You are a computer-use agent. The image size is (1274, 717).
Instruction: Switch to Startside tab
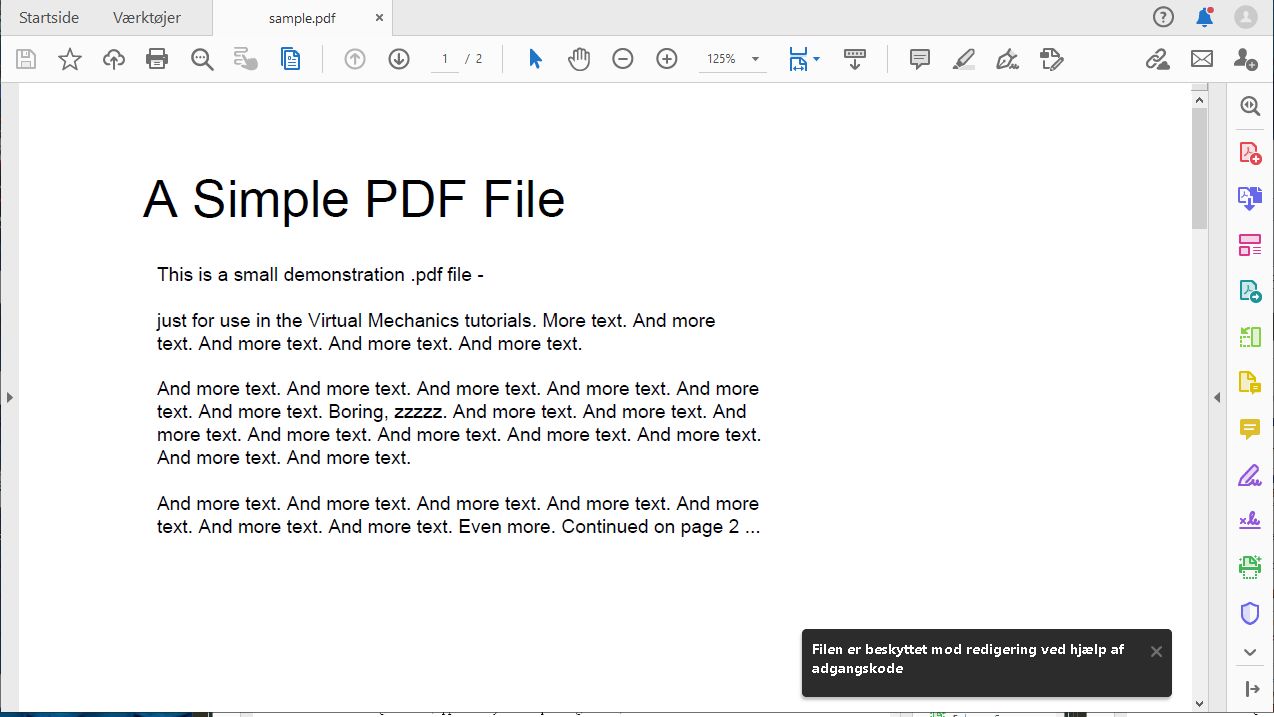point(49,18)
